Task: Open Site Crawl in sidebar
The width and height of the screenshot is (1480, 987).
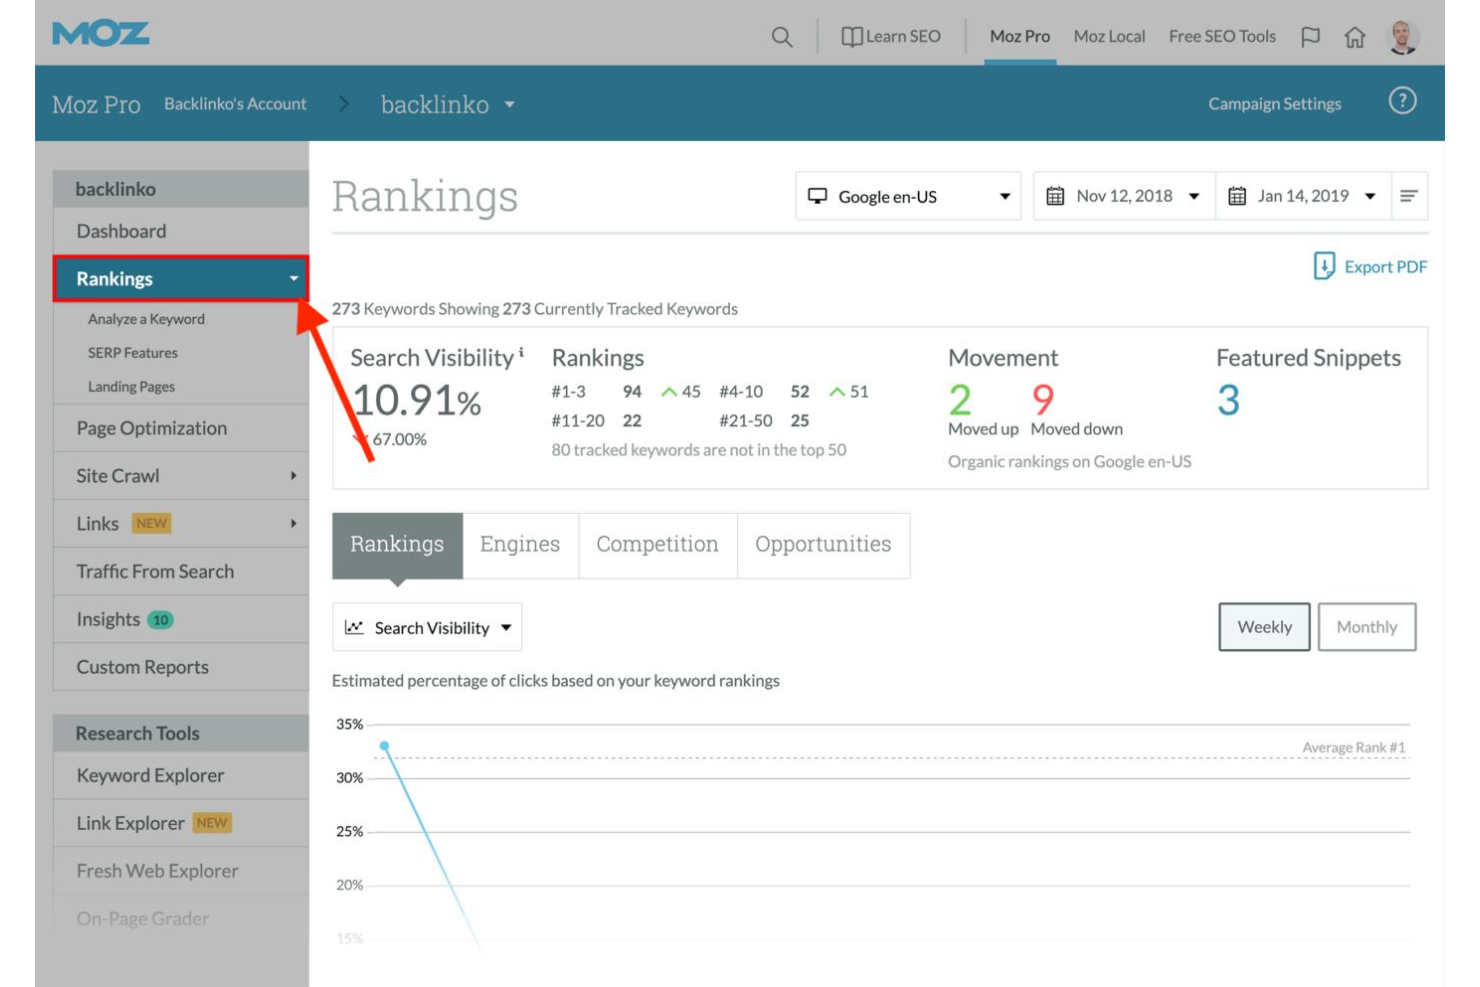Action: (x=118, y=476)
